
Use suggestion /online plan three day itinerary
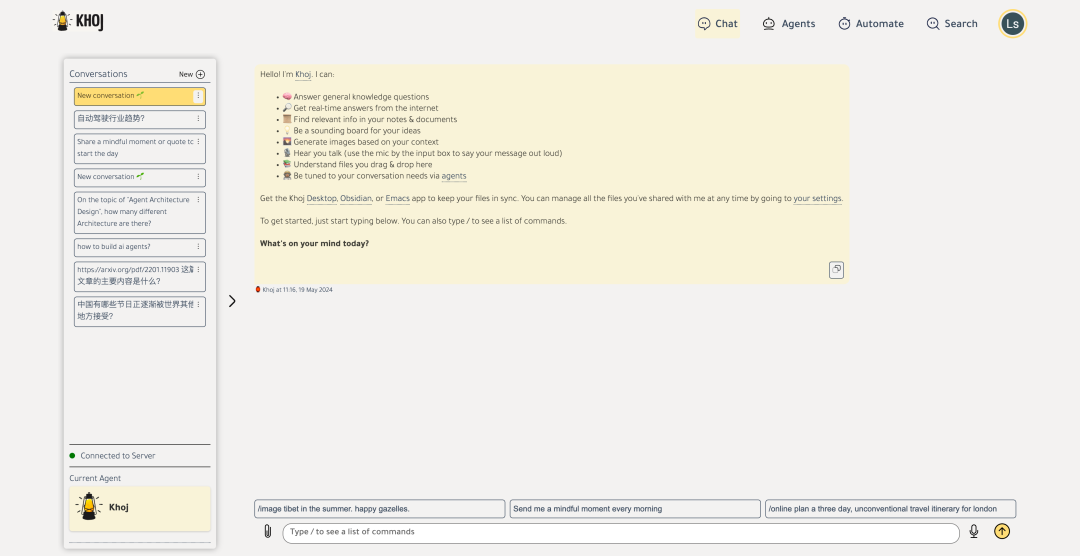coord(891,509)
